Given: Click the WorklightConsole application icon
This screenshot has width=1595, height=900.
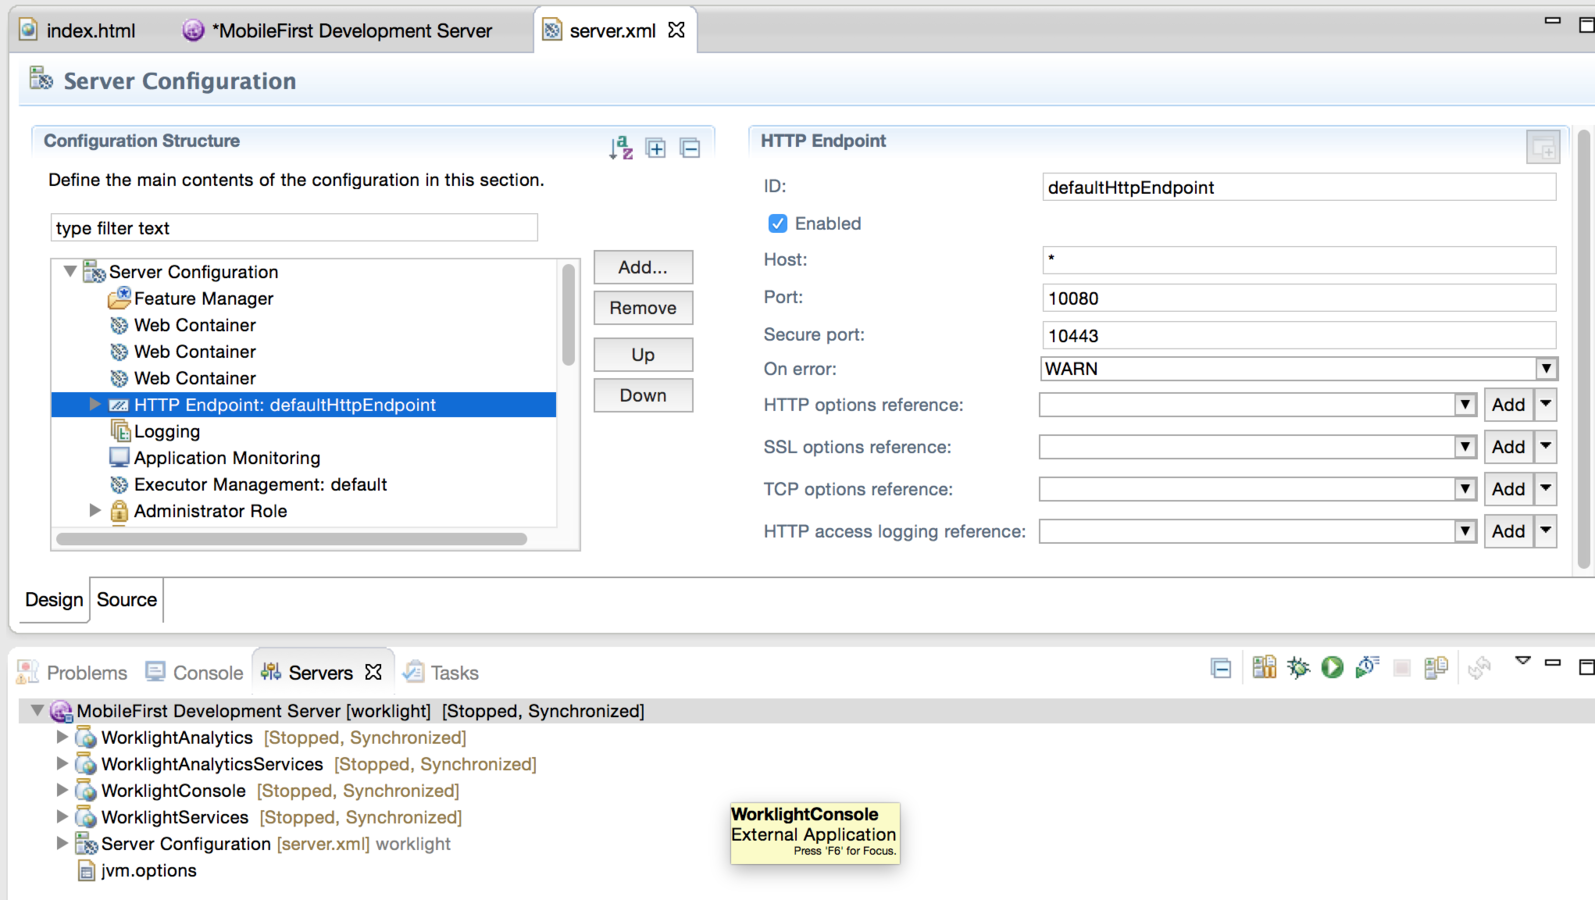Looking at the screenshot, I should [x=86, y=791].
